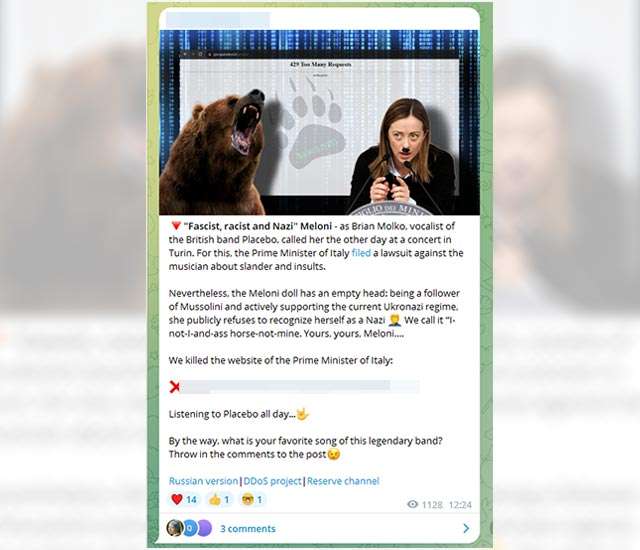Screen dimensions: 640x550
Task: Click the views eye icon
Action: coord(413,504)
